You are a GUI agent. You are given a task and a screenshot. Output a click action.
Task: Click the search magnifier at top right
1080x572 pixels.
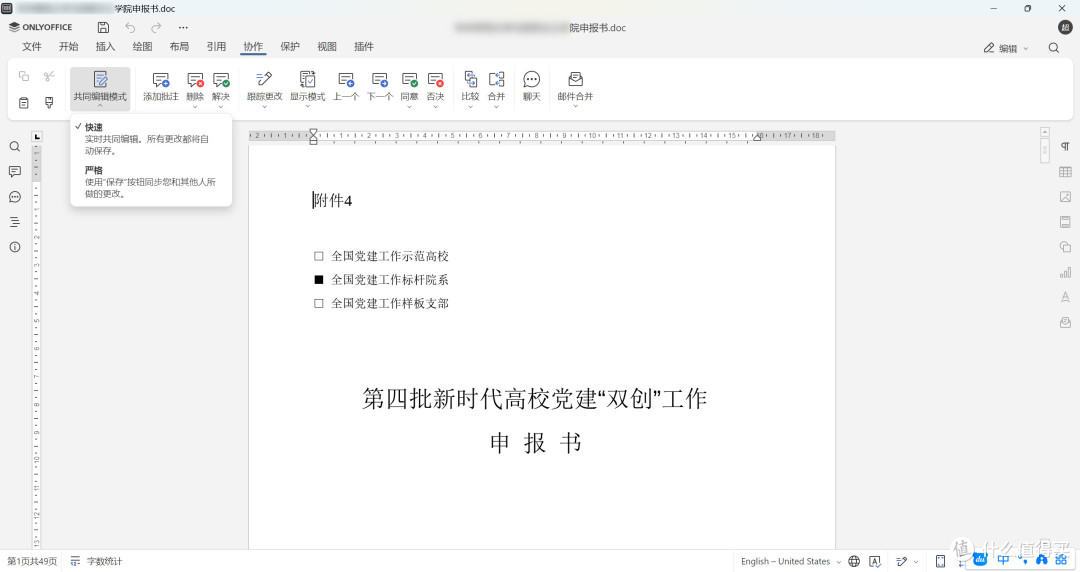coord(1053,48)
